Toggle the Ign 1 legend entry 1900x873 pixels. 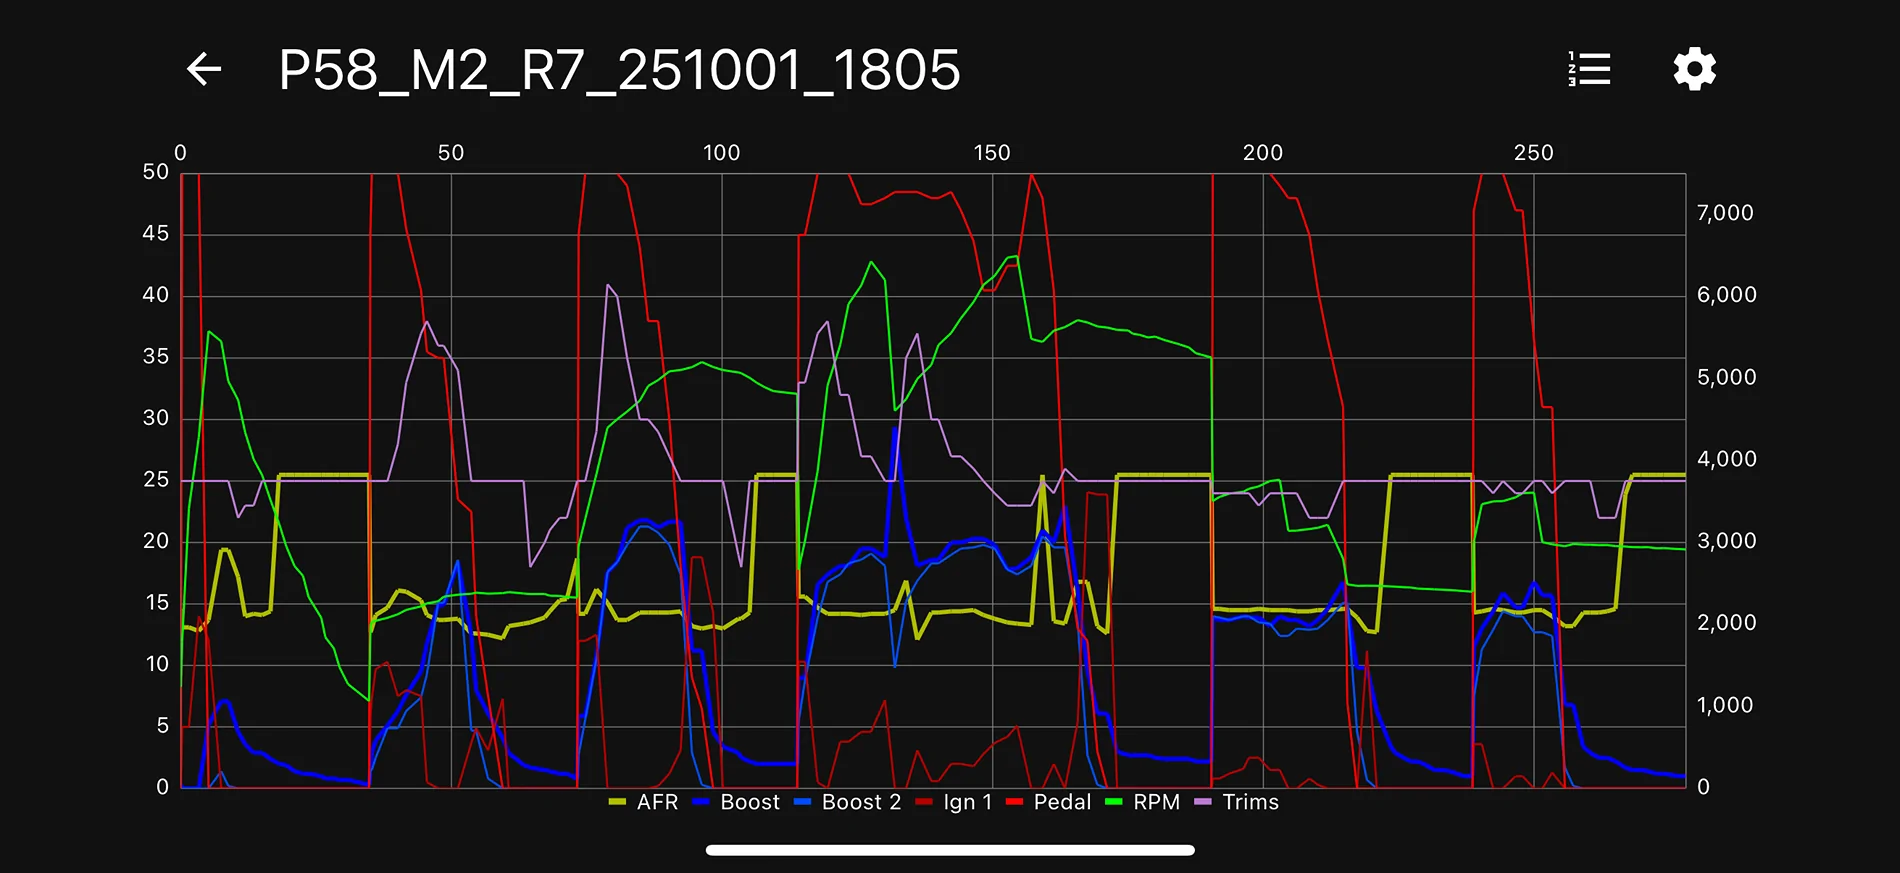click(953, 802)
